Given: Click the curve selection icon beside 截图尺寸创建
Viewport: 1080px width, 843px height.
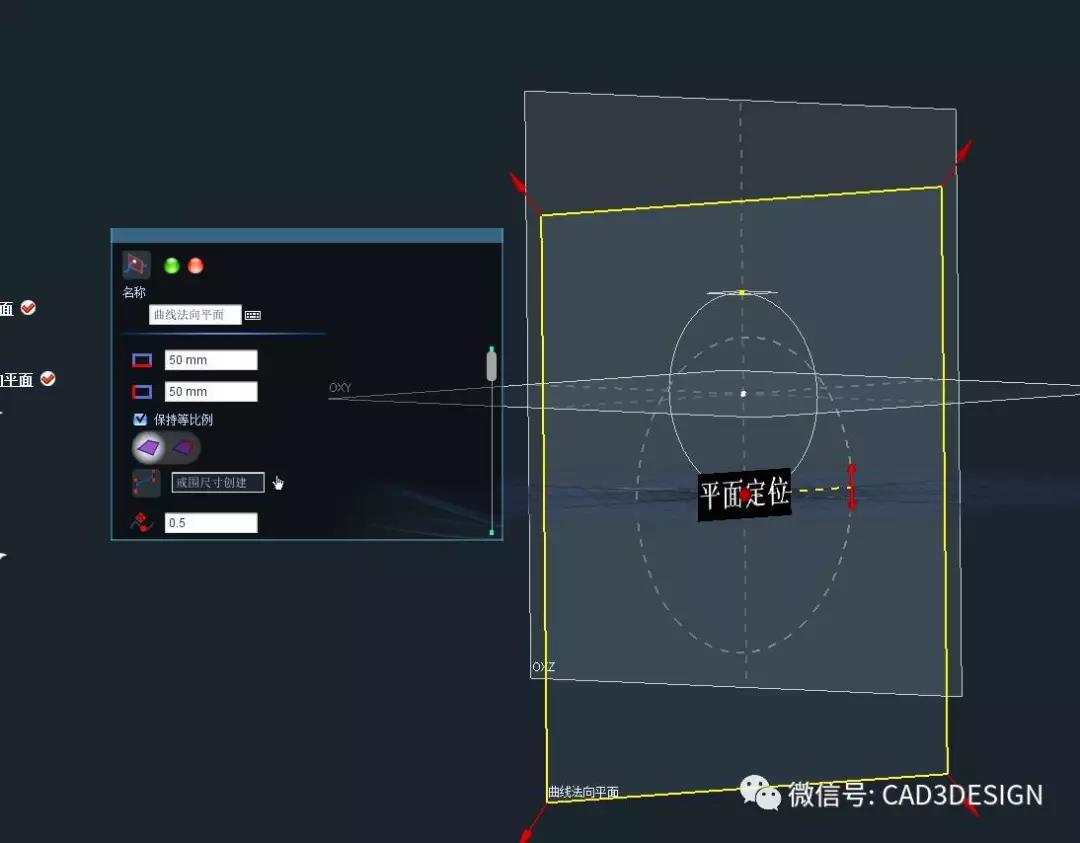Looking at the screenshot, I should 146,483.
